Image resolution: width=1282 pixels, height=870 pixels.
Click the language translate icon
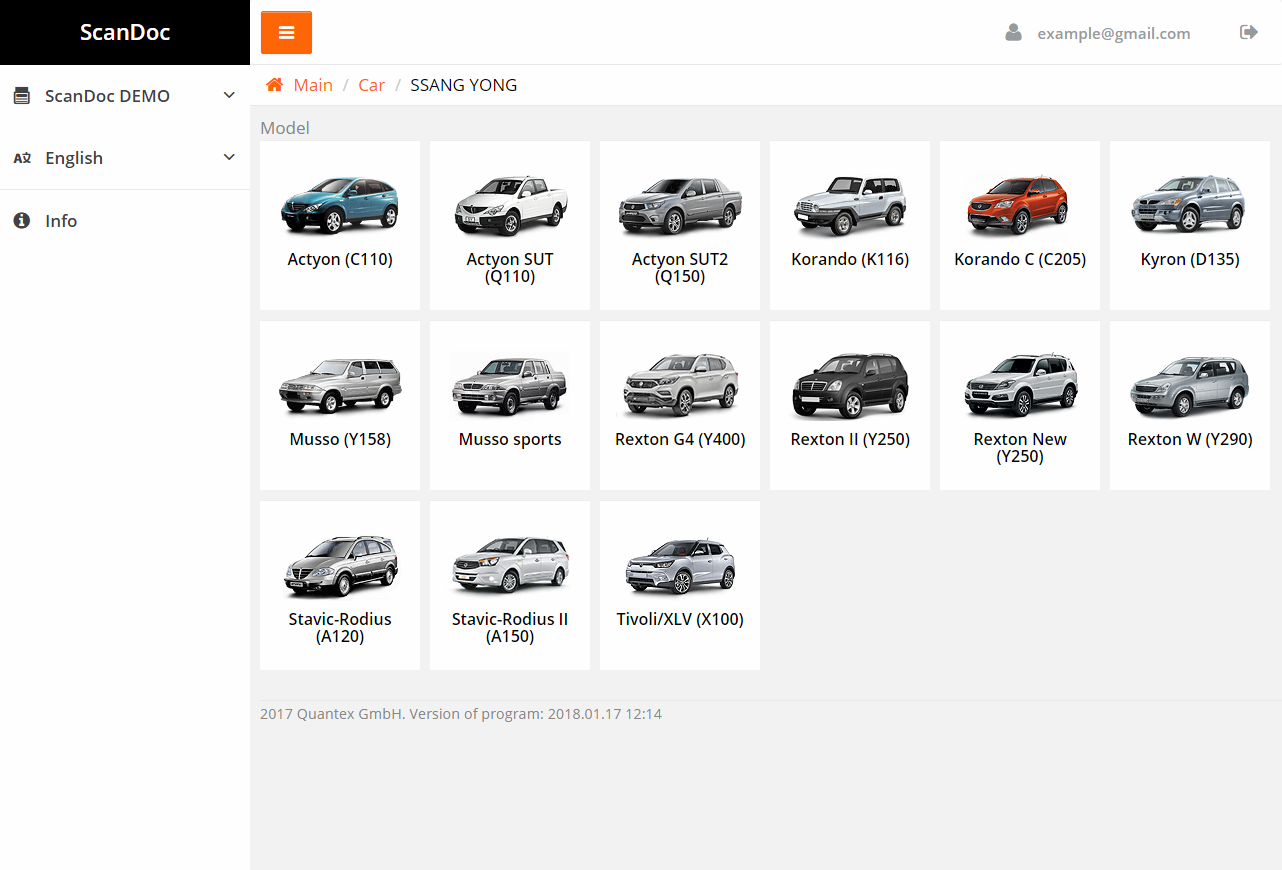22,158
